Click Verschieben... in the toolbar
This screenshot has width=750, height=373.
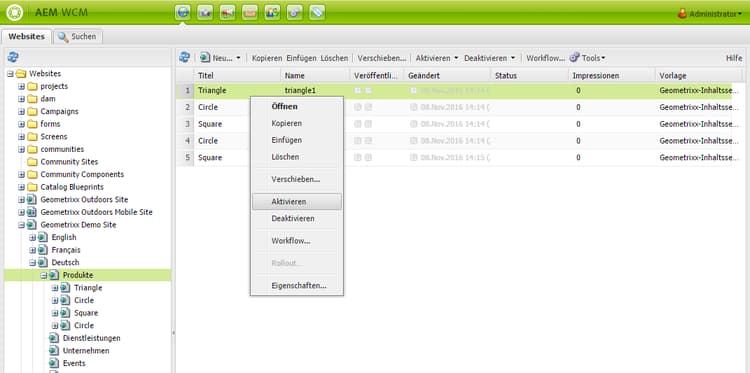coord(382,58)
